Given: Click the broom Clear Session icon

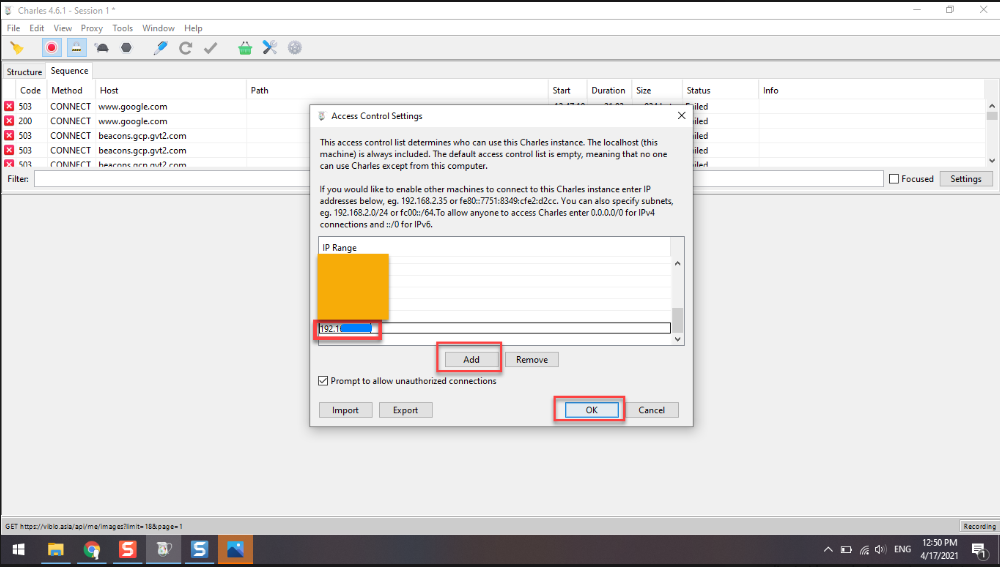Looking at the screenshot, I should tap(17, 48).
